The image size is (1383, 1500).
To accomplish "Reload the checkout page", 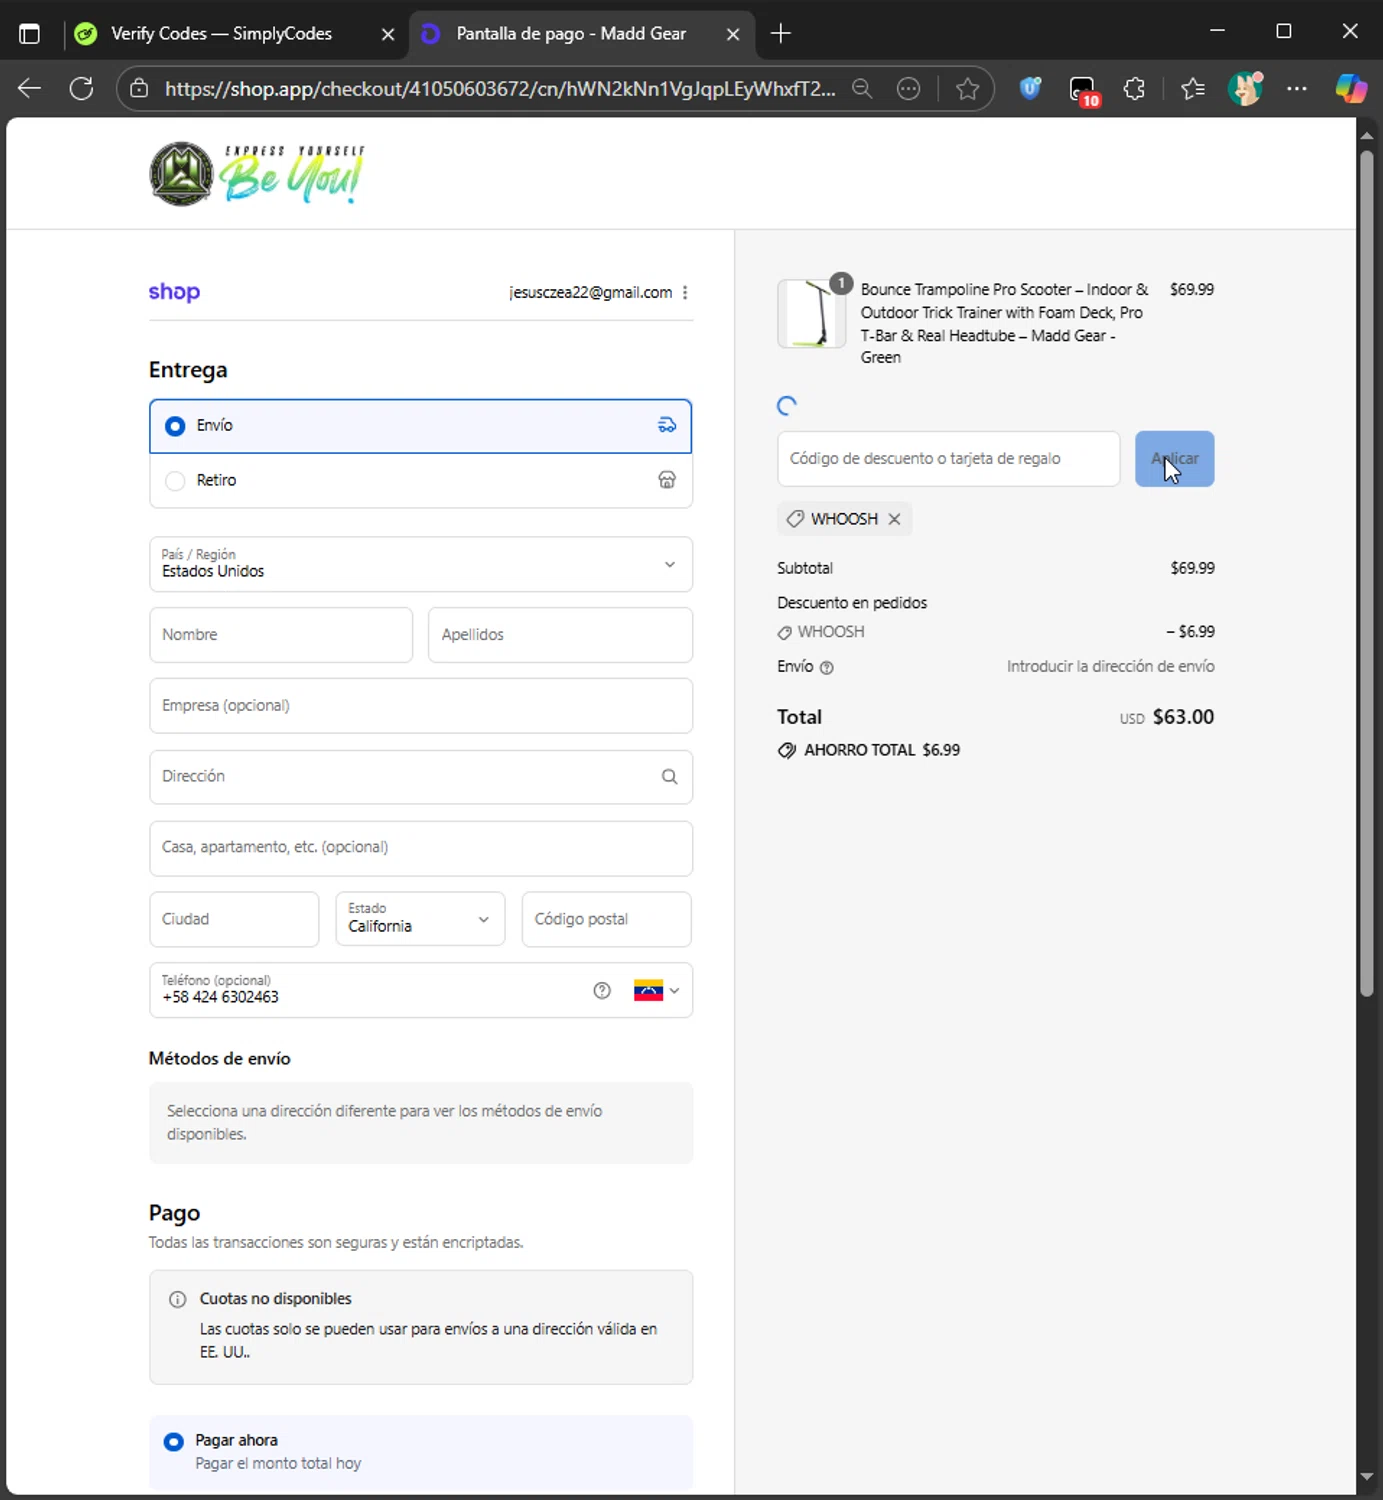I will coord(82,89).
